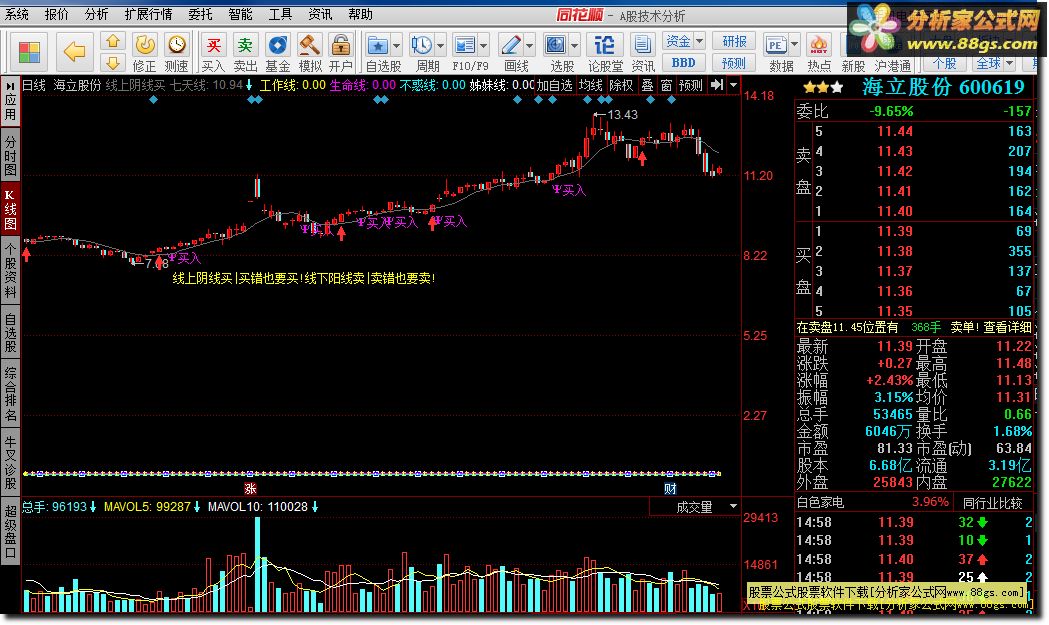Run the 测速 speed test

177,53
